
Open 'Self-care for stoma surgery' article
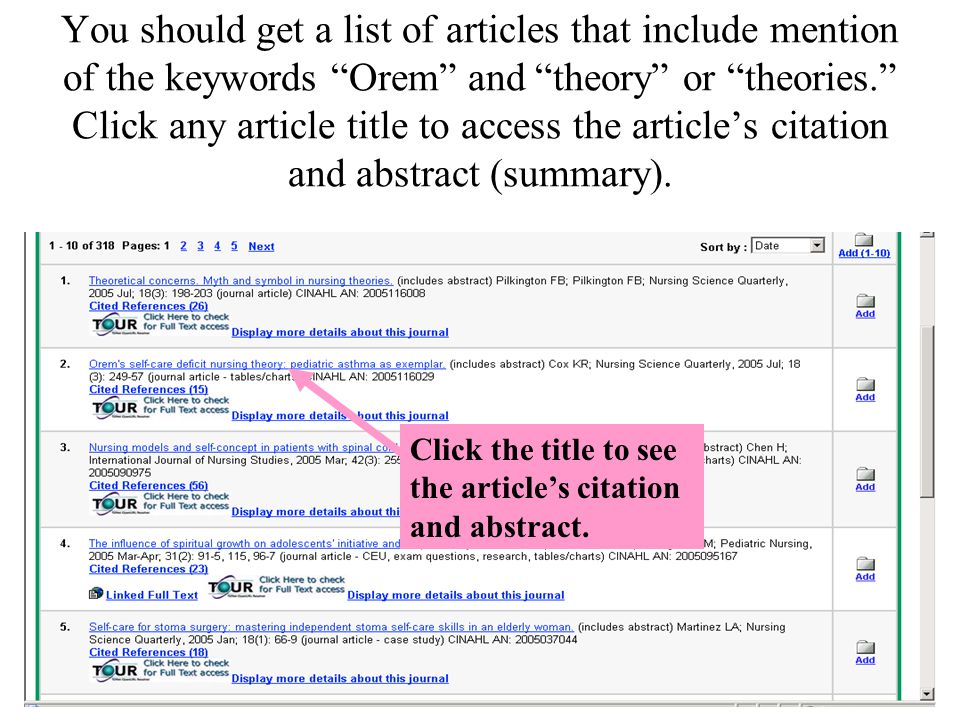coord(331,627)
